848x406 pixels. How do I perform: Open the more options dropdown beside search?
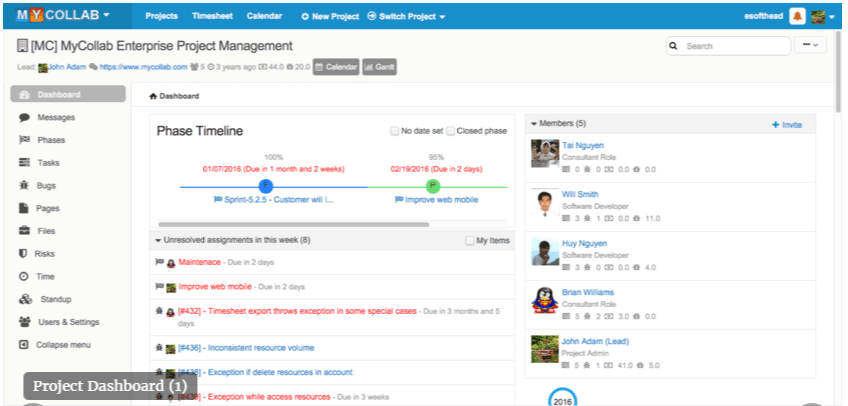(x=810, y=45)
